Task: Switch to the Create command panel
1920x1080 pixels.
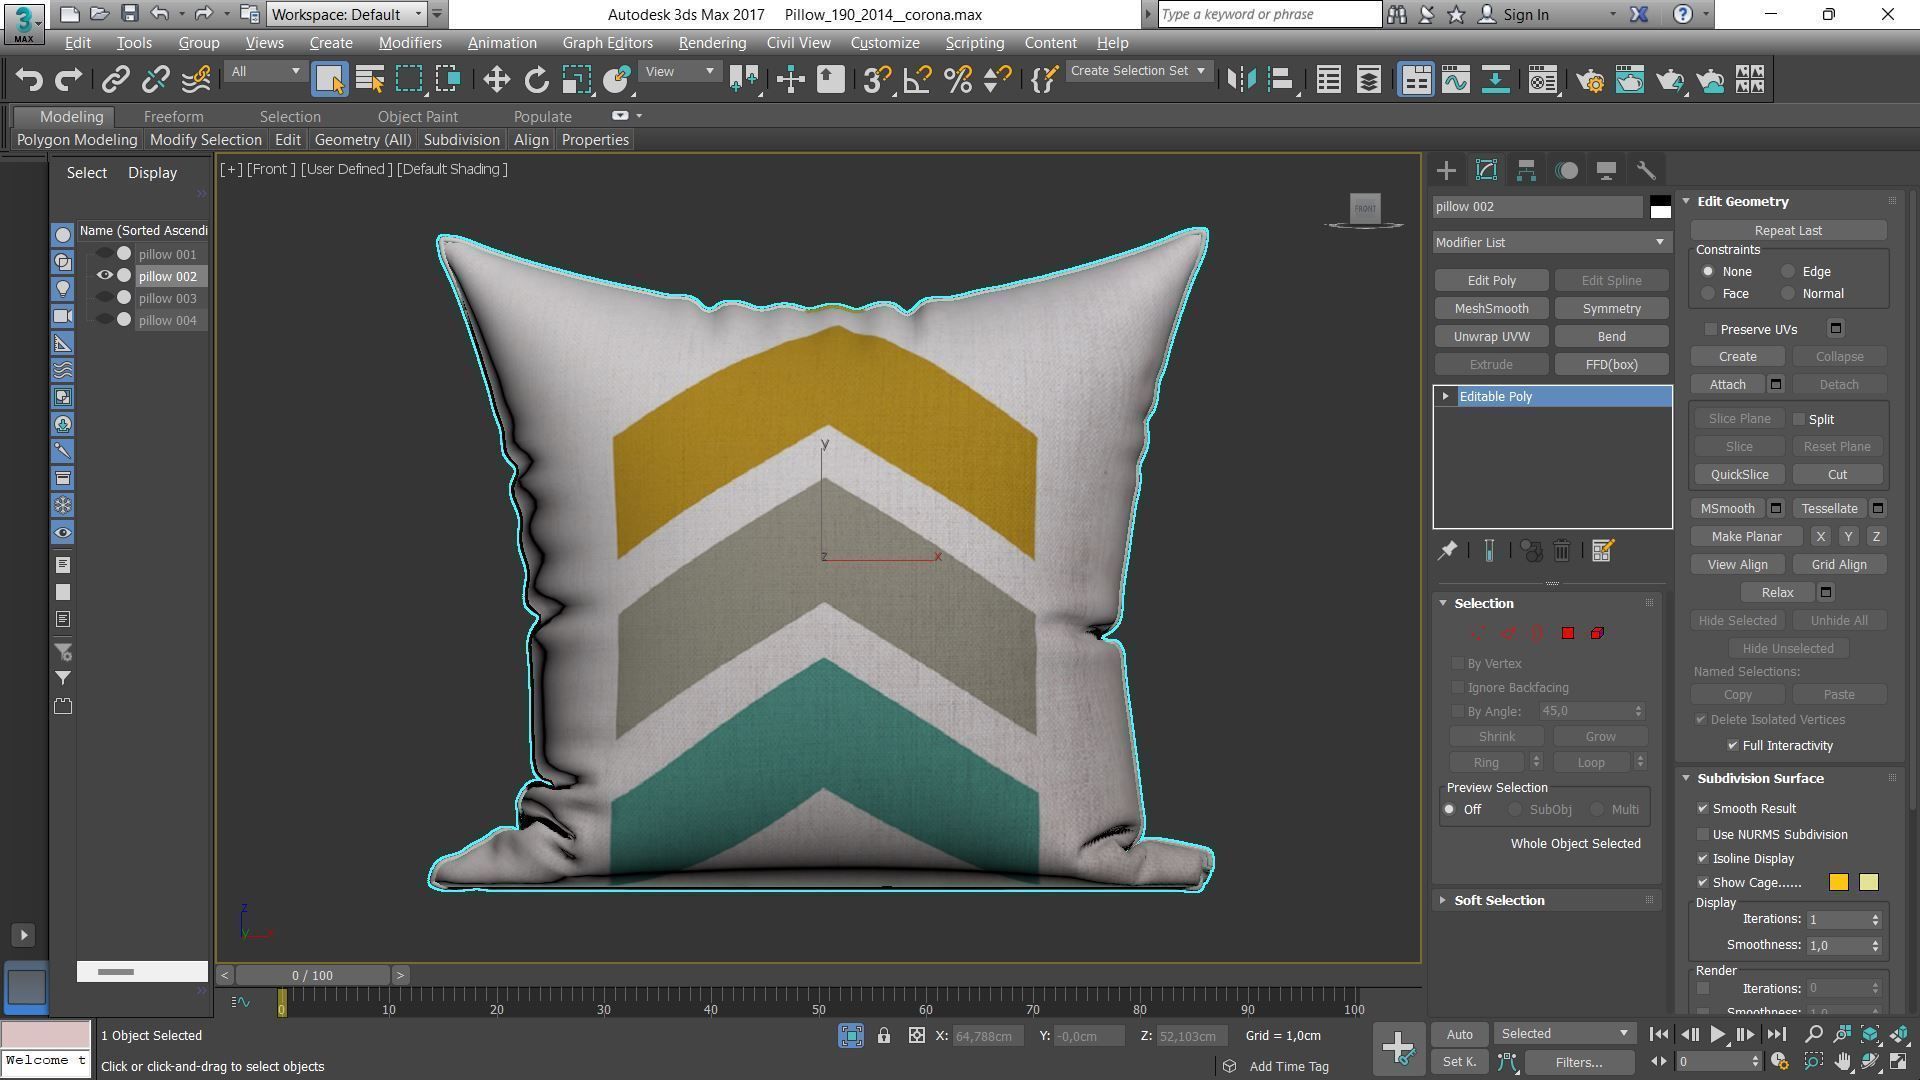Action: coord(1446,170)
